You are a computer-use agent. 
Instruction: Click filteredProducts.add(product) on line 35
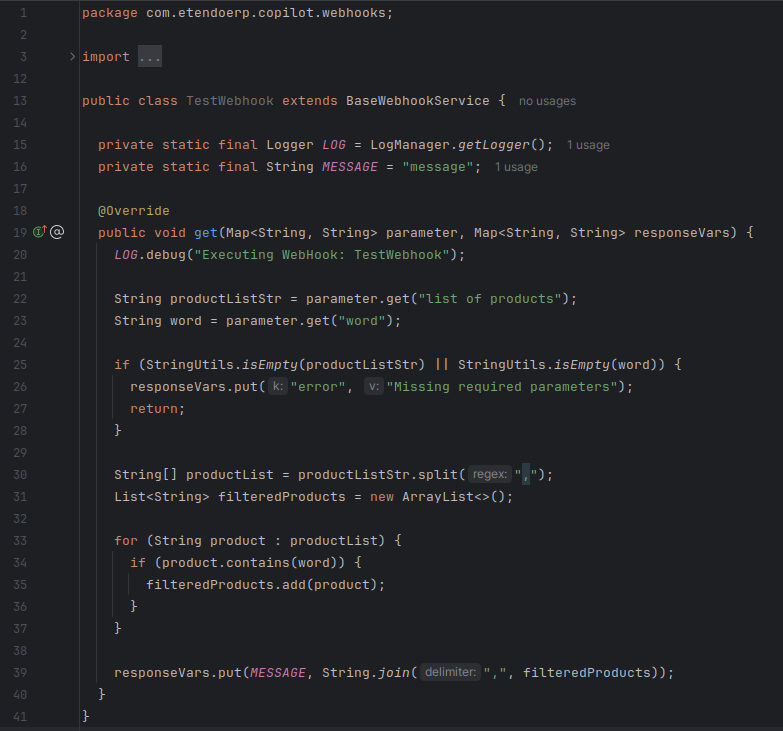pyautogui.click(x=266, y=584)
